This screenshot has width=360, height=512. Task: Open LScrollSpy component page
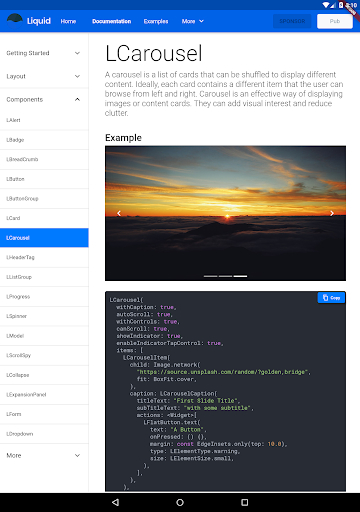[44, 355]
